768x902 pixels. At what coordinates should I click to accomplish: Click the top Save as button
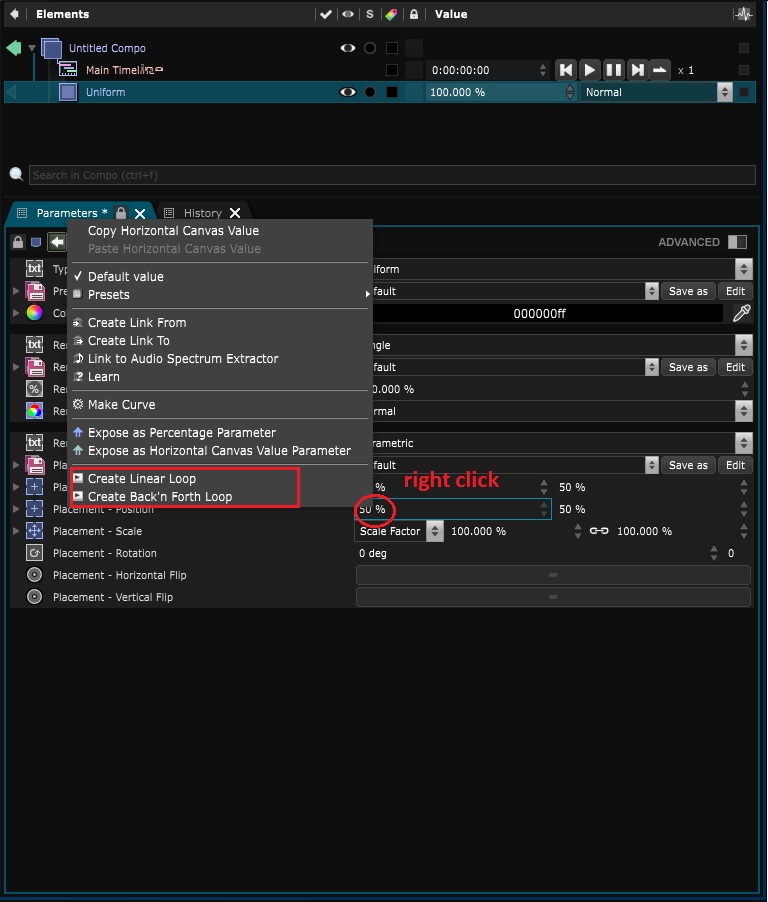687,291
